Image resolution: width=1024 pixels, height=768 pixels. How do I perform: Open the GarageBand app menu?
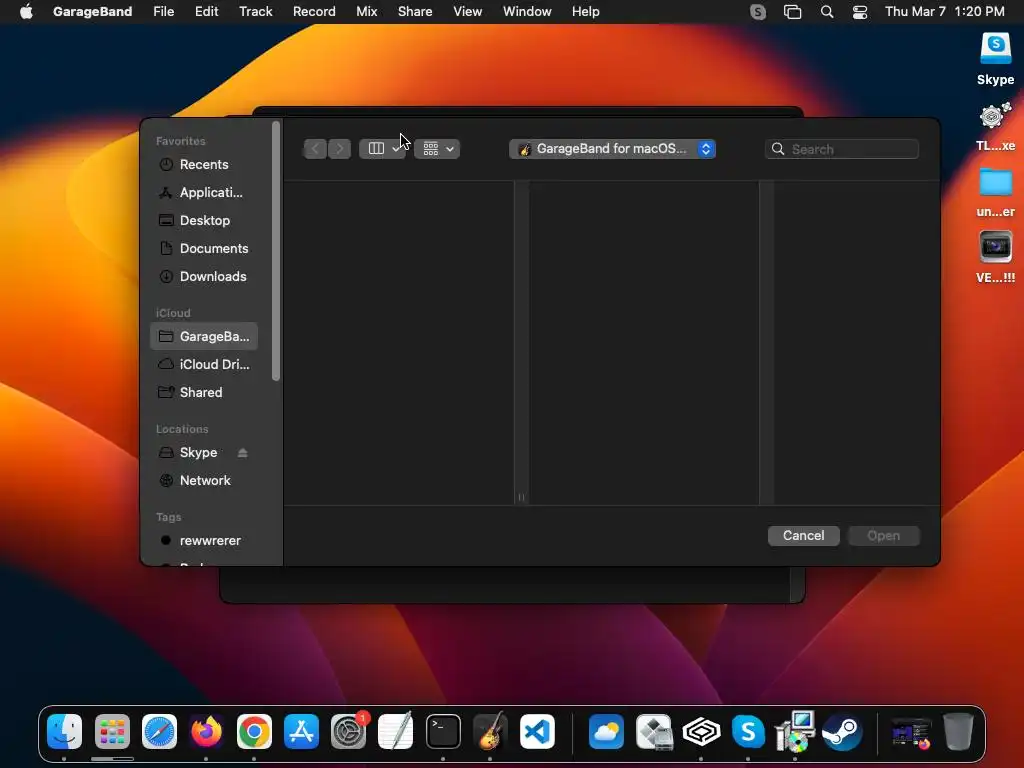[x=92, y=12]
